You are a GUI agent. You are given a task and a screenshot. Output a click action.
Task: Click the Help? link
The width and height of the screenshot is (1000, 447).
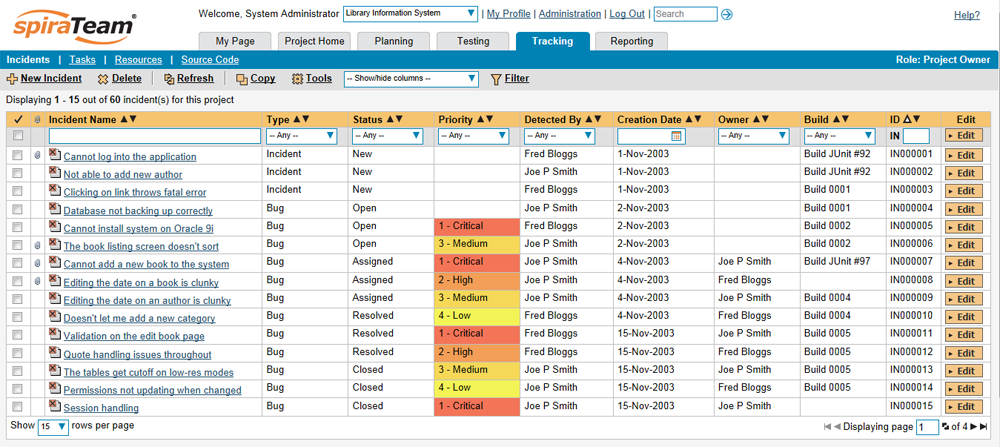[x=967, y=15]
